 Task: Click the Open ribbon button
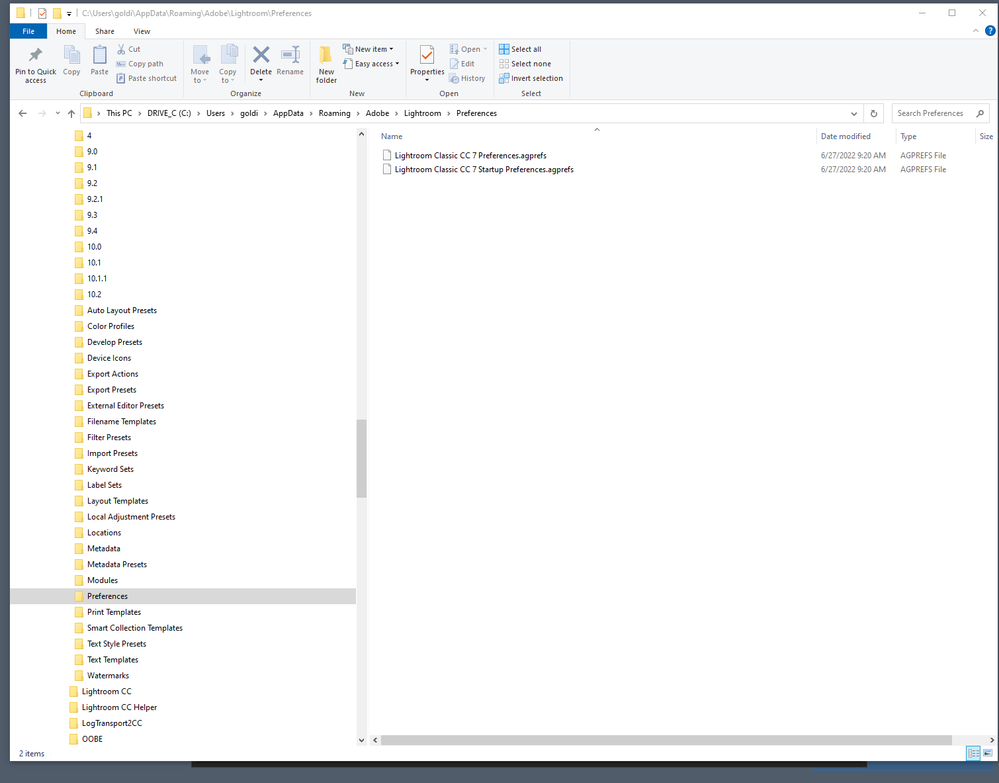(468, 49)
